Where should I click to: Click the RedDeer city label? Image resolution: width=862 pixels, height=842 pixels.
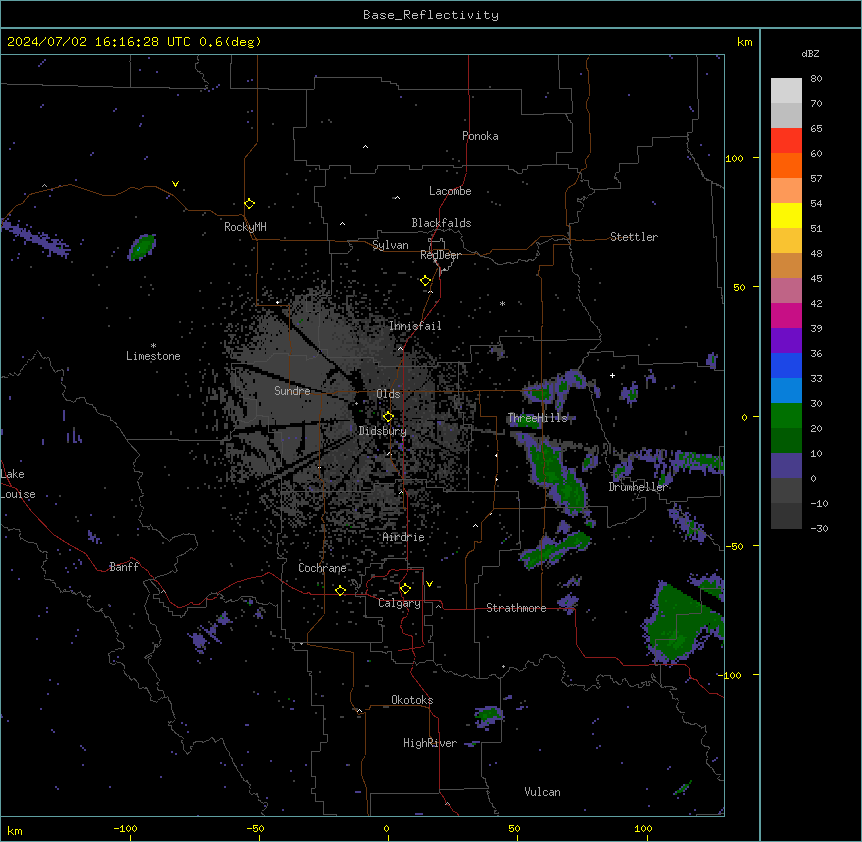pyautogui.click(x=440, y=255)
